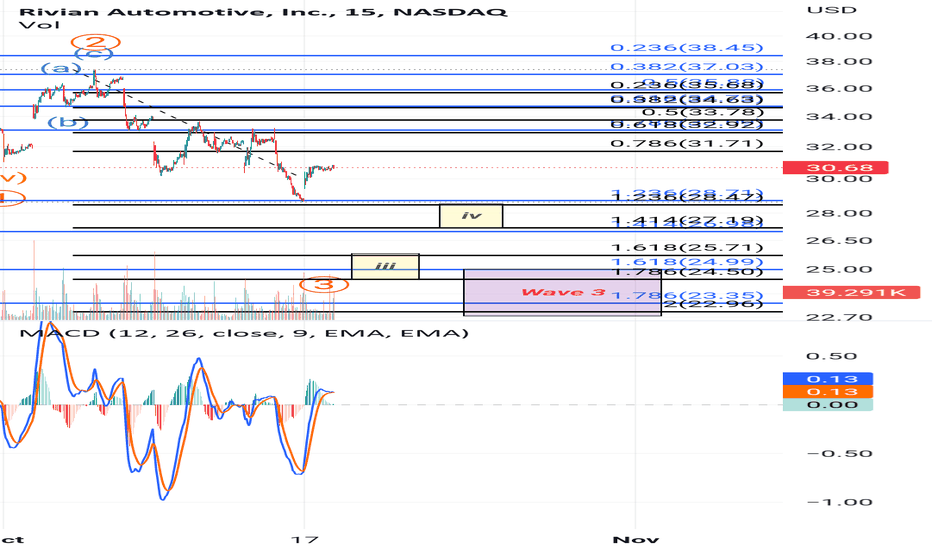Select the 1.618(25.71) Fibonacci extension label
The width and height of the screenshot is (932, 550).
click(x=687, y=247)
